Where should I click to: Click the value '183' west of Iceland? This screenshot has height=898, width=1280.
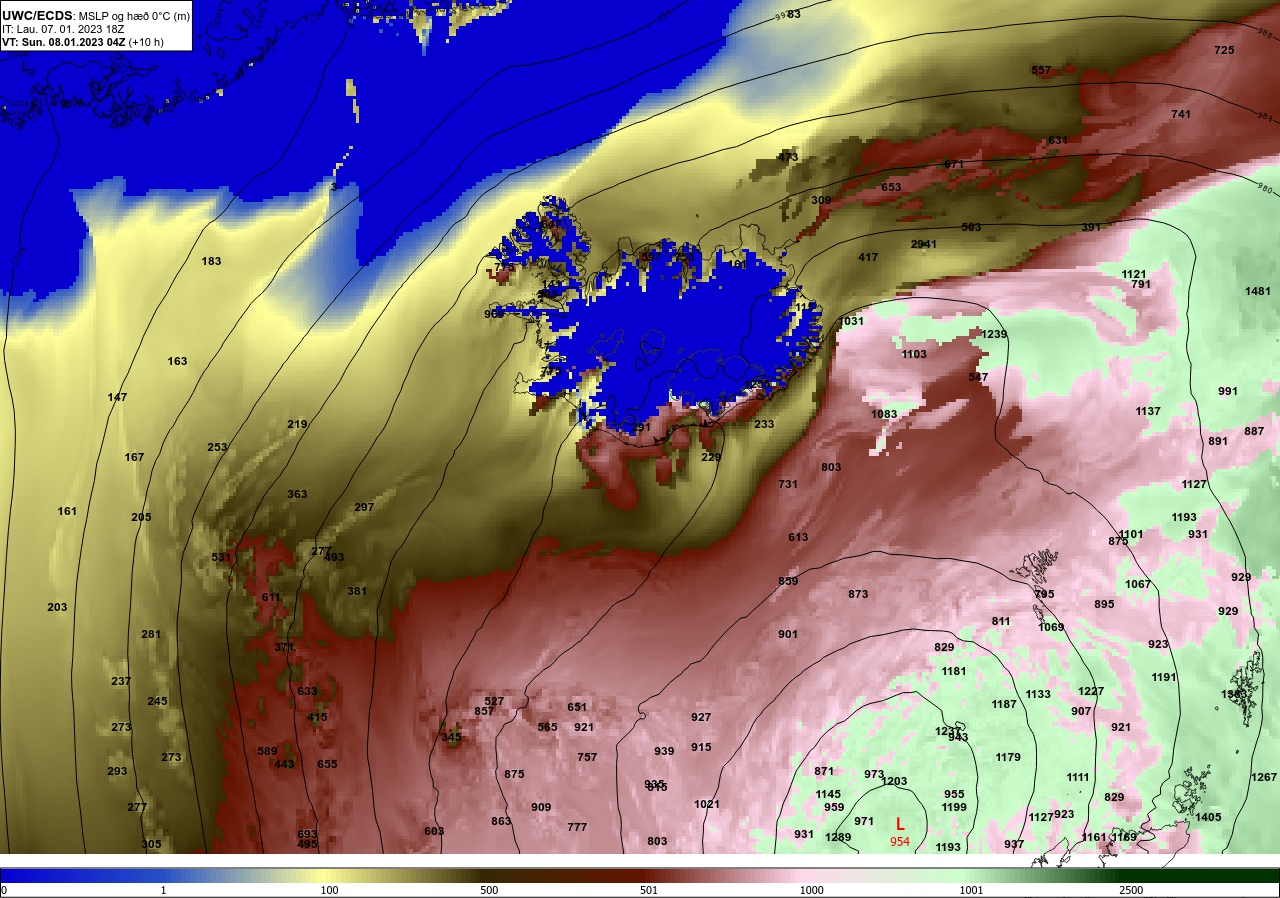click(211, 261)
